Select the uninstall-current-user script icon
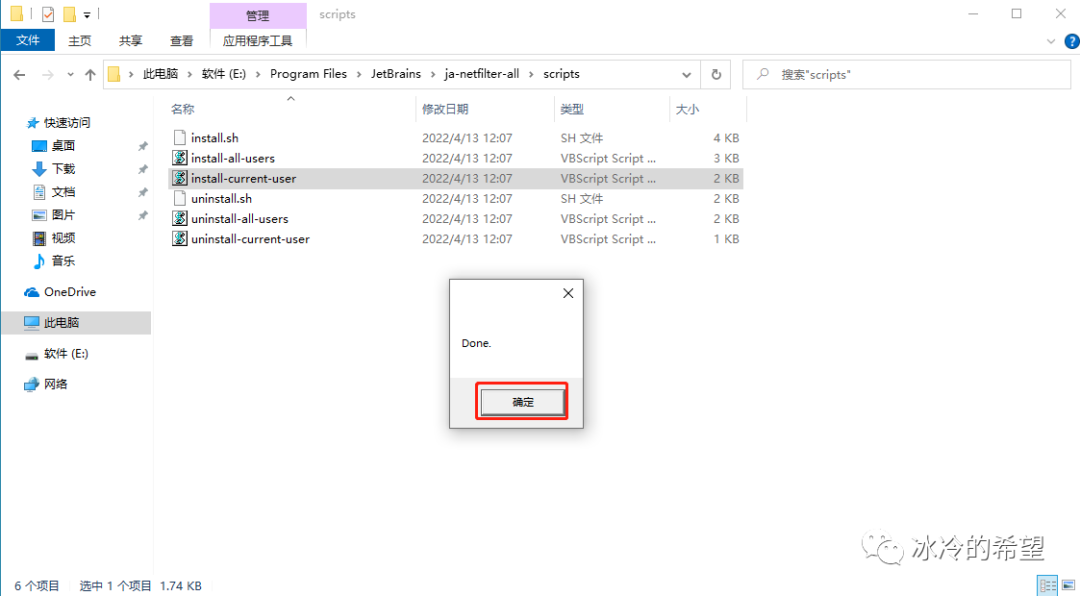Screen dimensions: 1080x596 (x=180, y=238)
